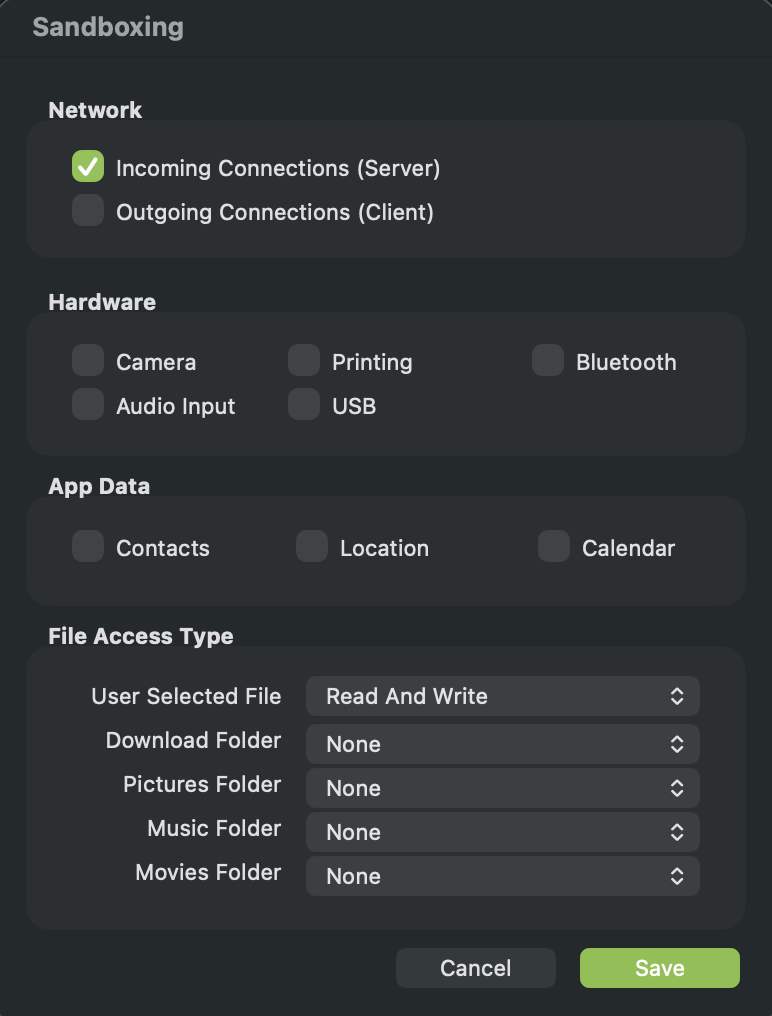Click the Read And Write value text
The width and height of the screenshot is (772, 1016).
(407, 696)
